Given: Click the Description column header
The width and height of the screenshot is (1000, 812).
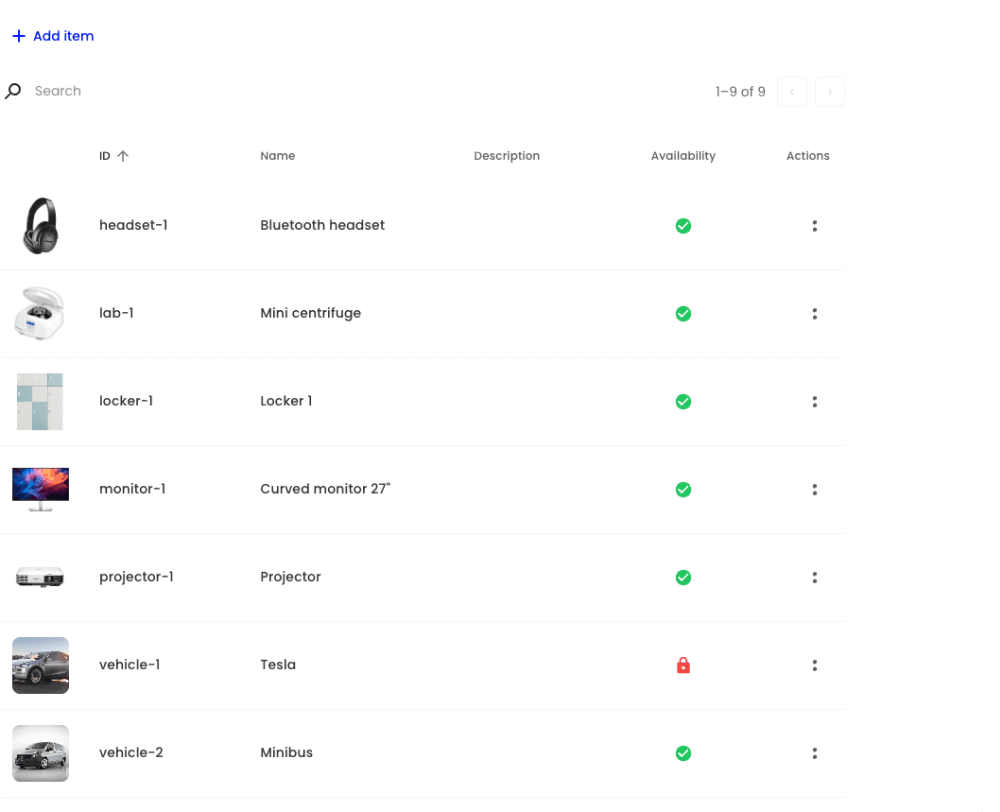Looking at the screenshot, I should (506, 156).
